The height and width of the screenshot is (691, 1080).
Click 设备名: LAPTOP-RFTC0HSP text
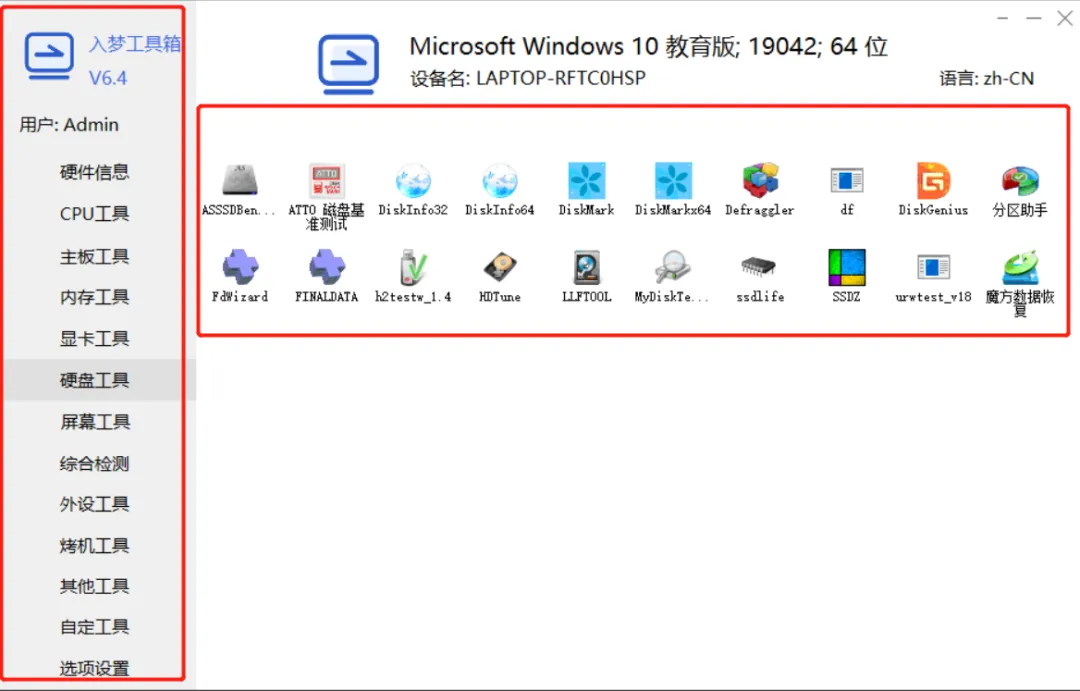tap(528, 79)
